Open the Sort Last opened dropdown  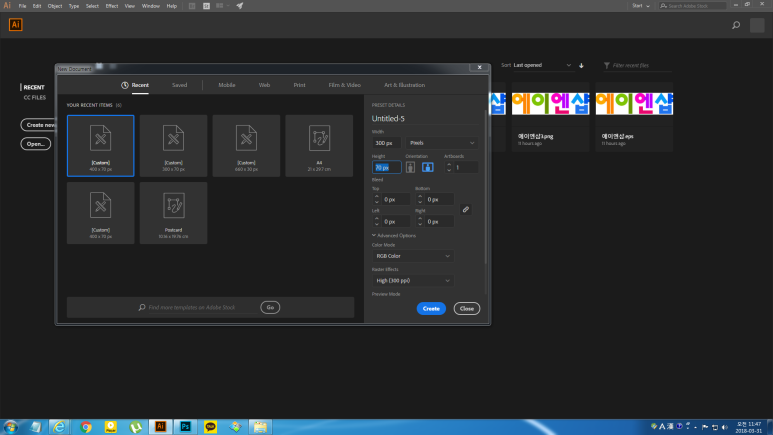[542, 65]
